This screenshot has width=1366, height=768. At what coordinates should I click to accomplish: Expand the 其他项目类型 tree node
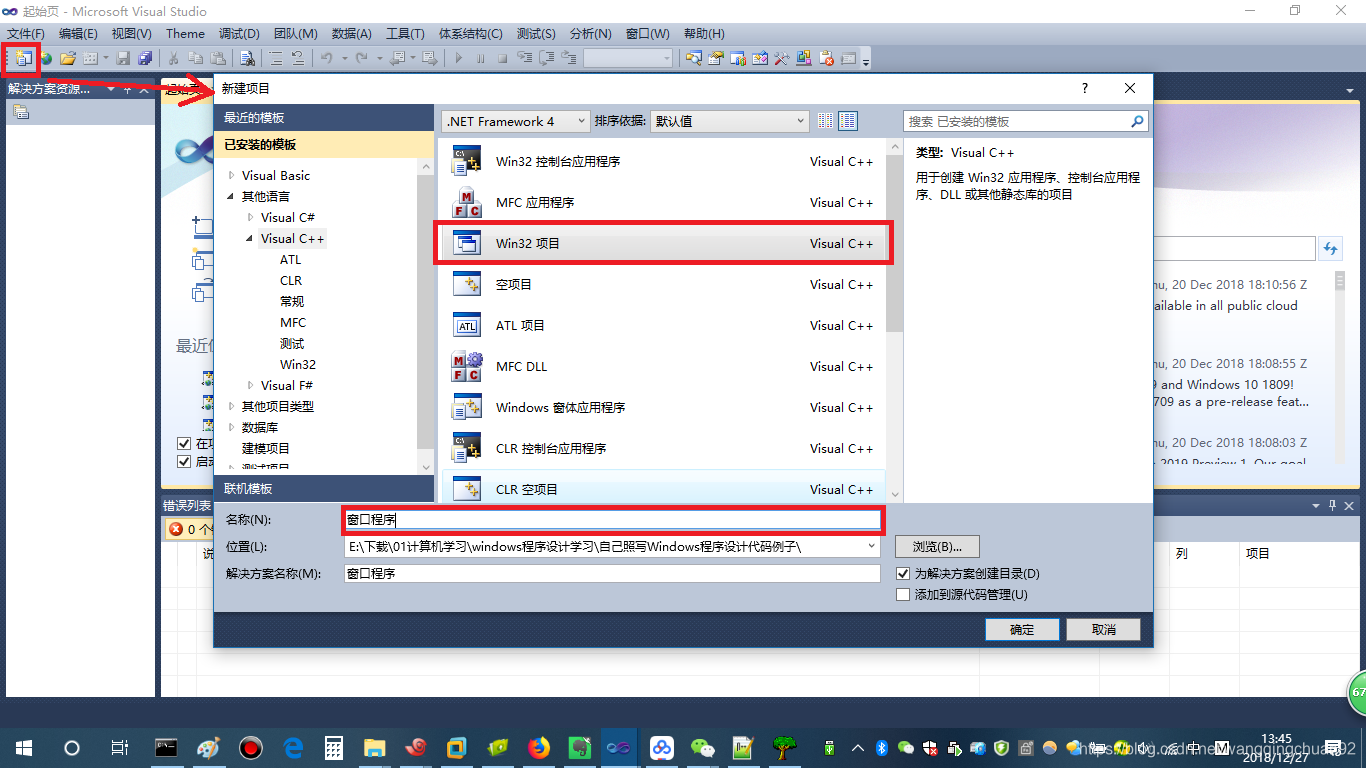click(x=232, y=406)
